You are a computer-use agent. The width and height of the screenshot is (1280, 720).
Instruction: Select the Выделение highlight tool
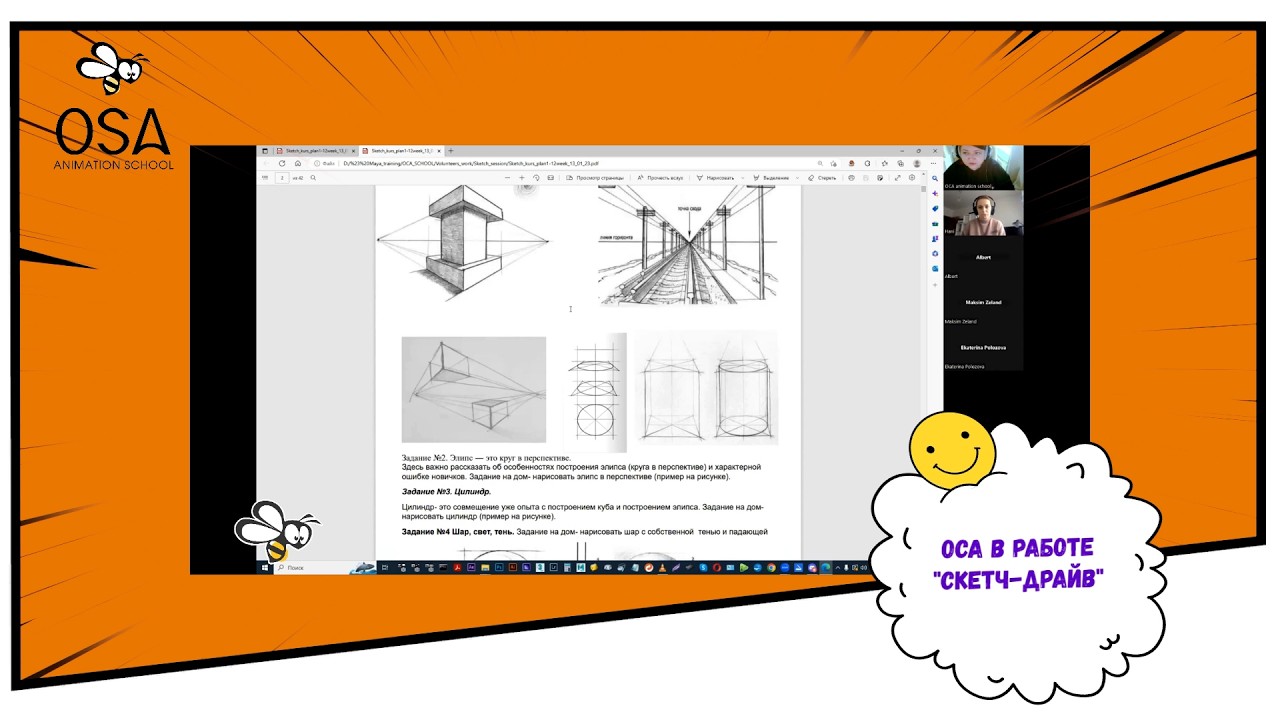(x=771, y=178)
